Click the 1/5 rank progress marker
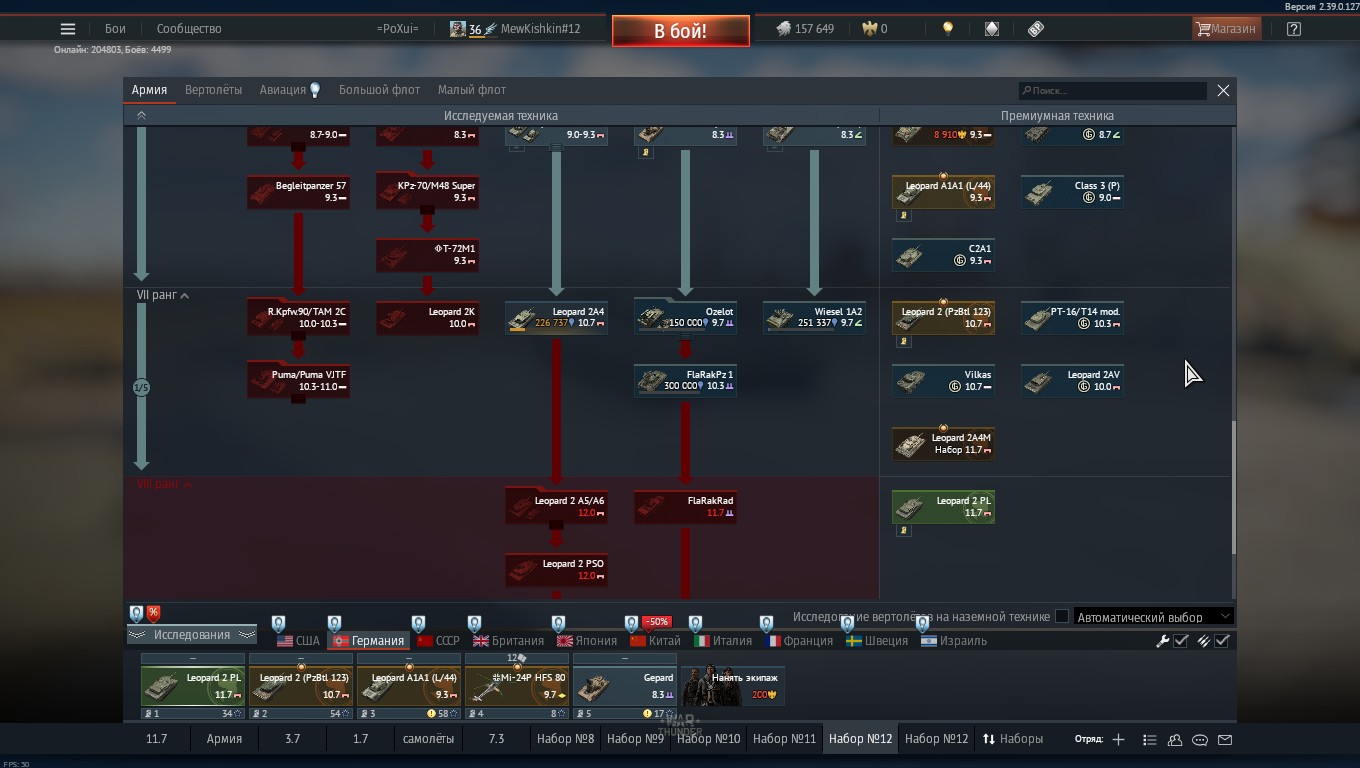Screen dimensions: 1360x768 pyautogui.click(x=141, y=387)
